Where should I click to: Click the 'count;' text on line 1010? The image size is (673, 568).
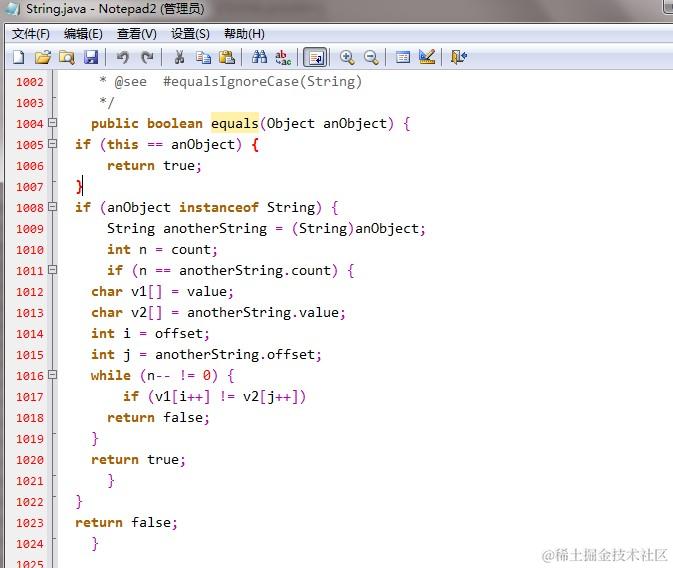click(x=194, y=250)
